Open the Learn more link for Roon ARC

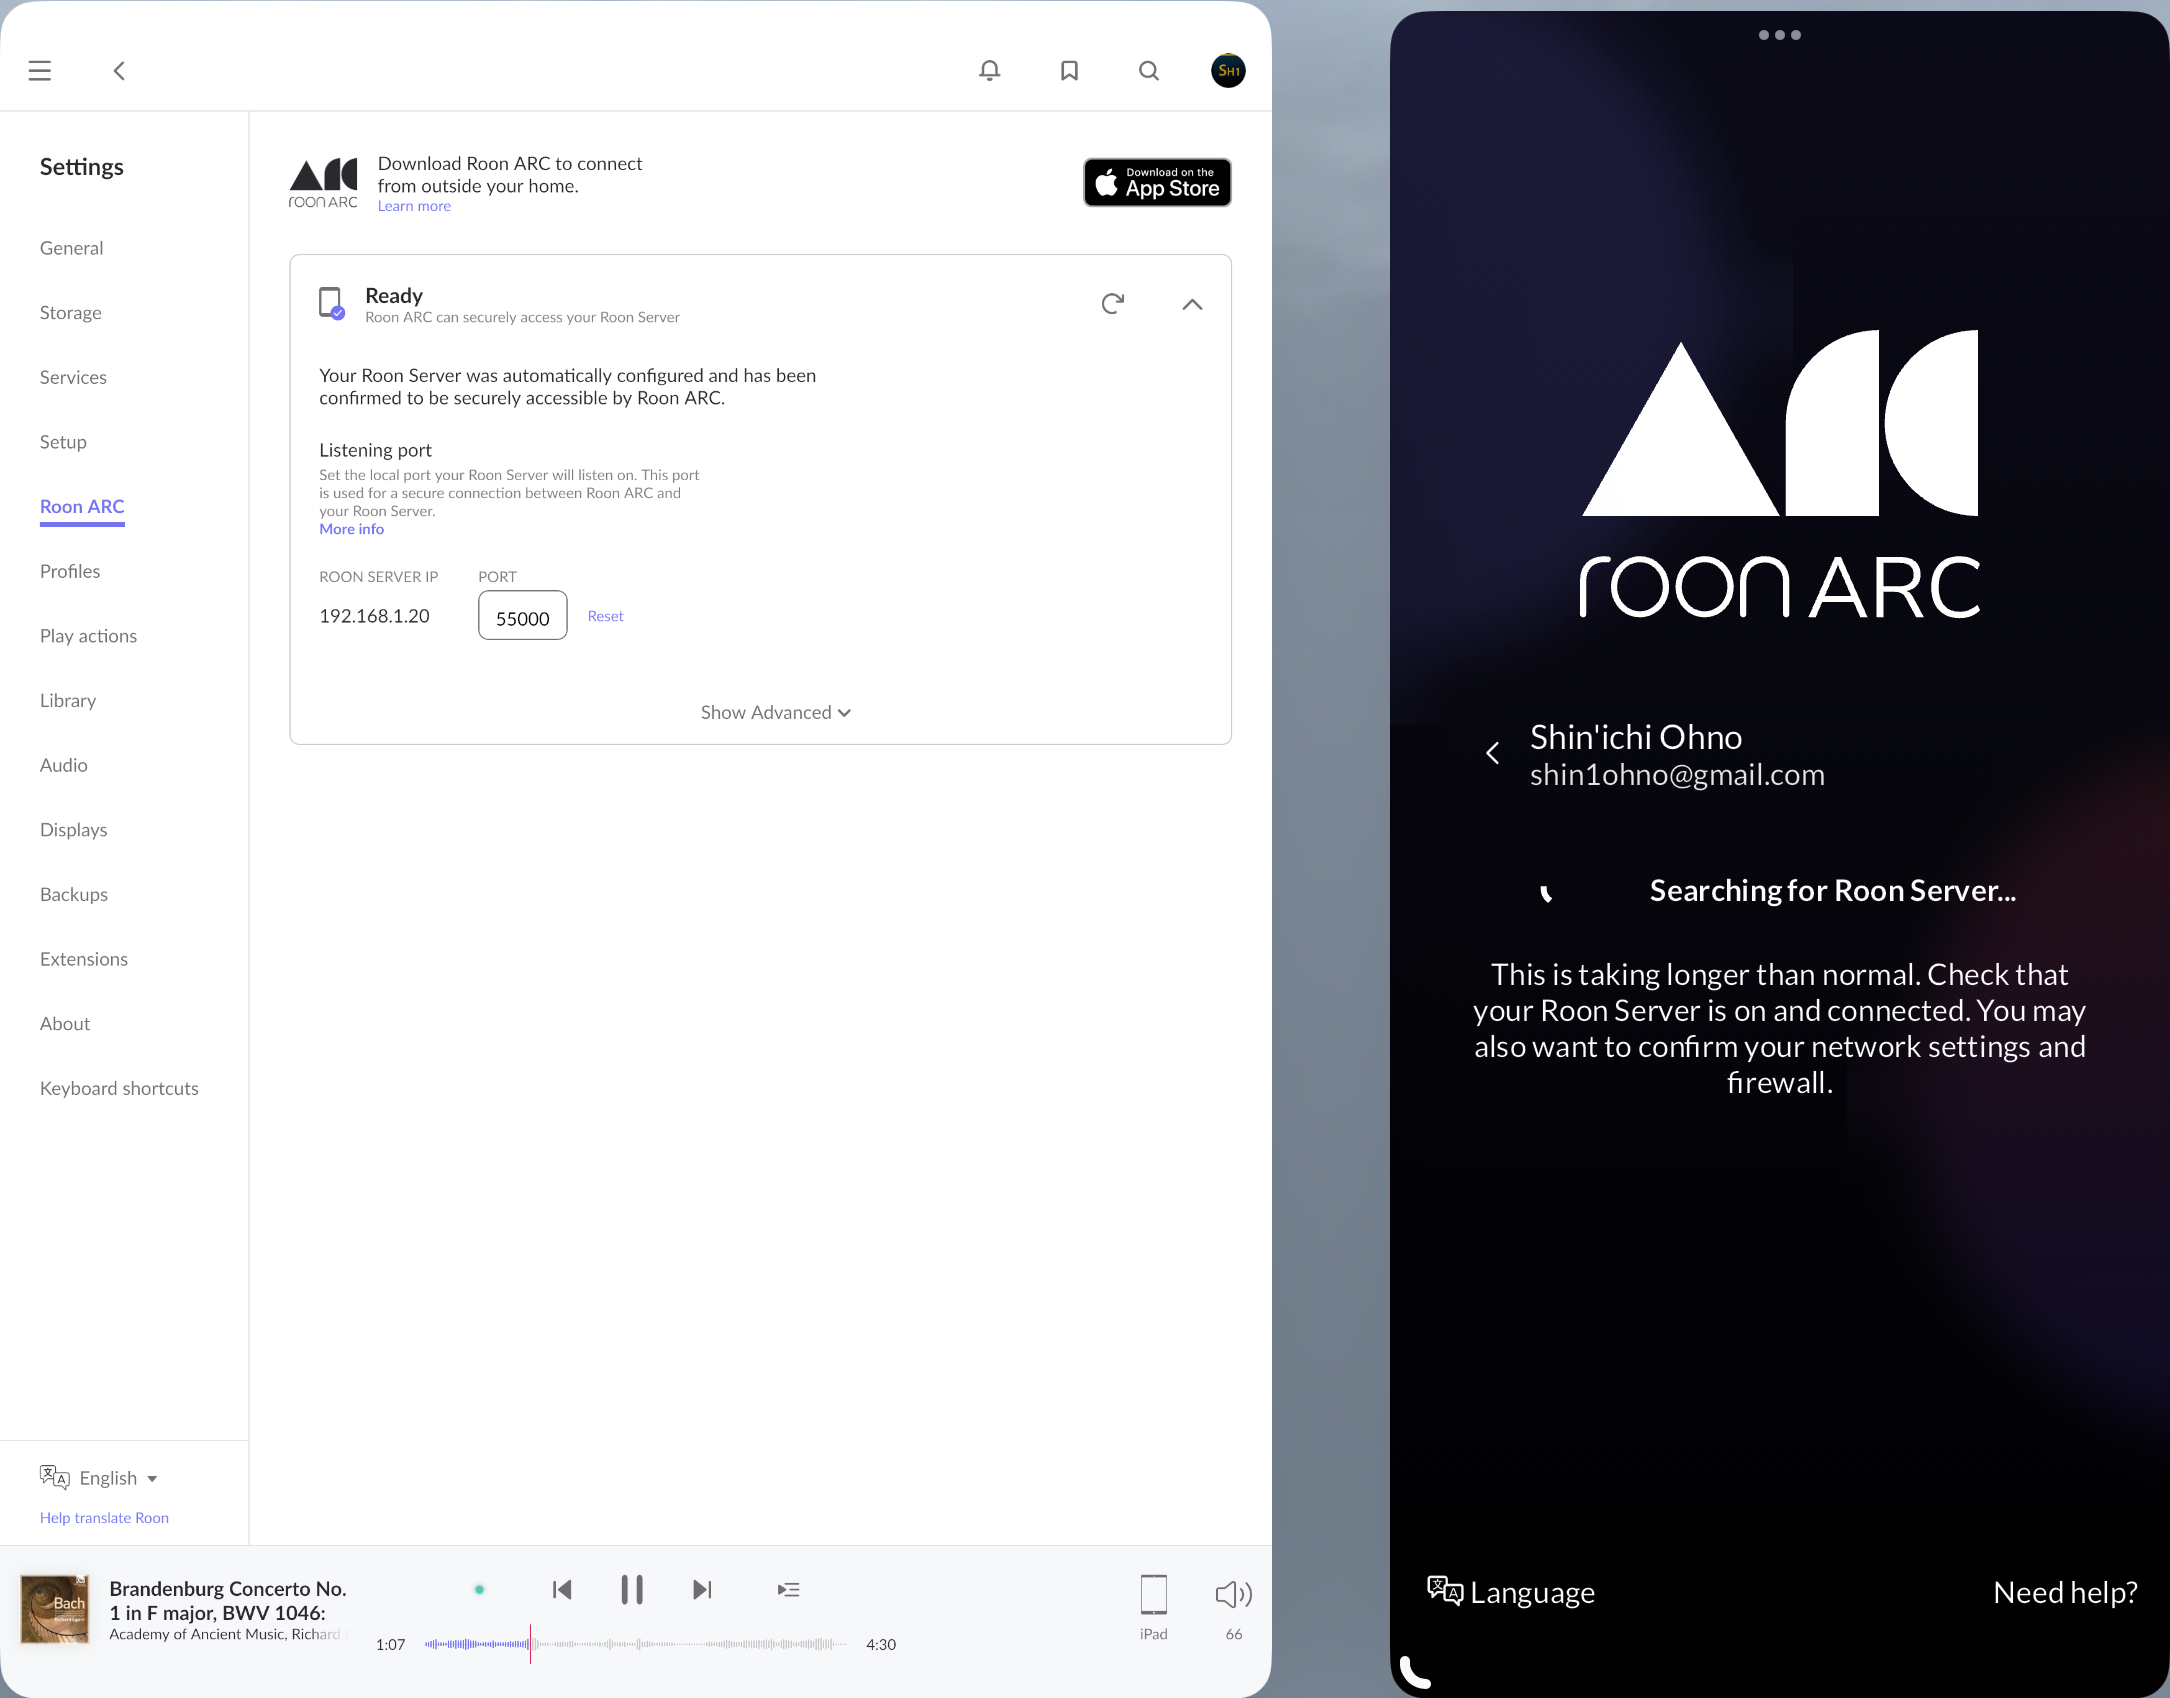(414, 207)
